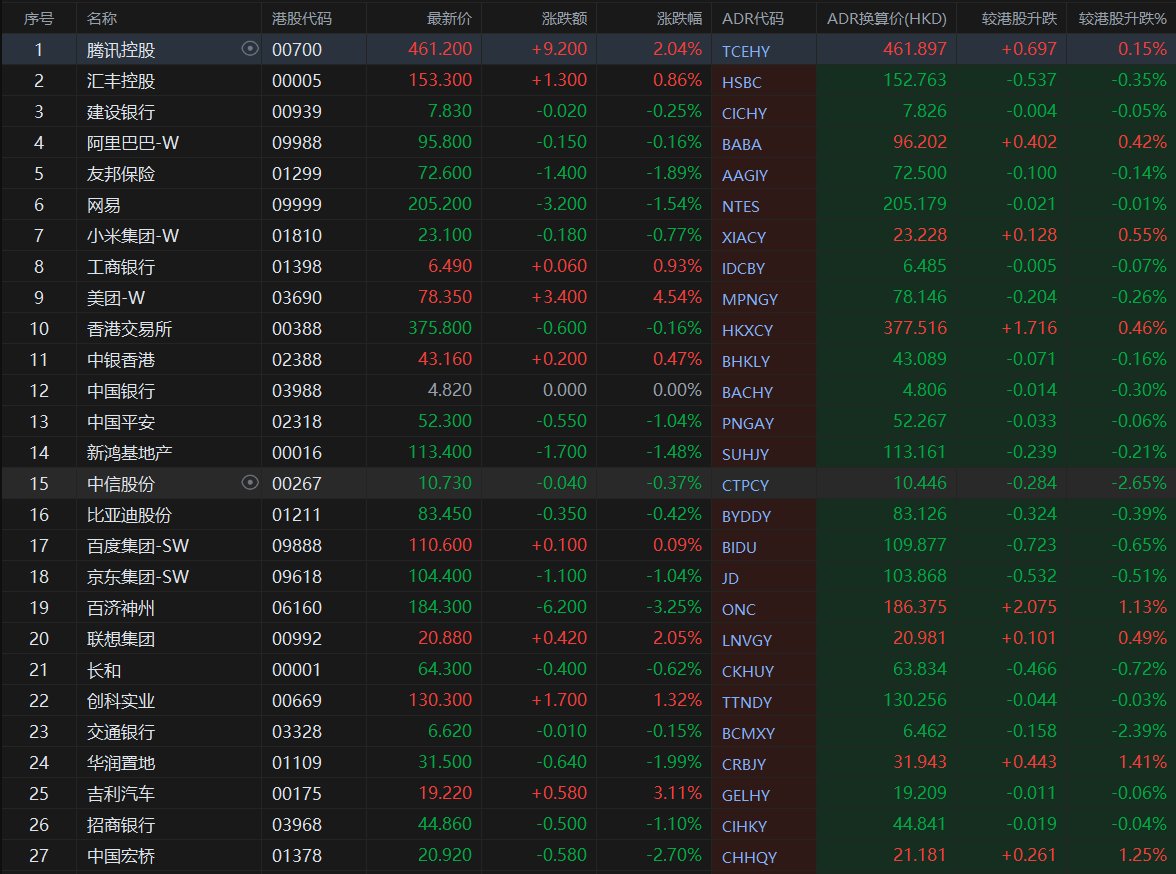Open ADR code BABA link
The image size is (1176, 874).
[742, 144]
